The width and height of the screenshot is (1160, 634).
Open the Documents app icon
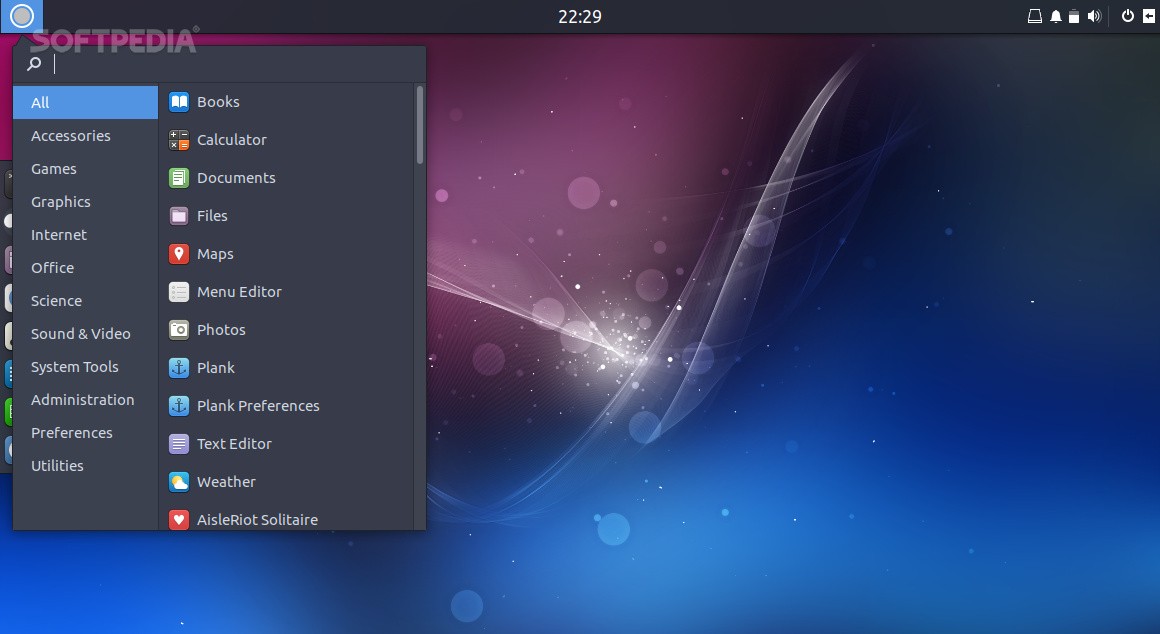(x=179, y=178)
